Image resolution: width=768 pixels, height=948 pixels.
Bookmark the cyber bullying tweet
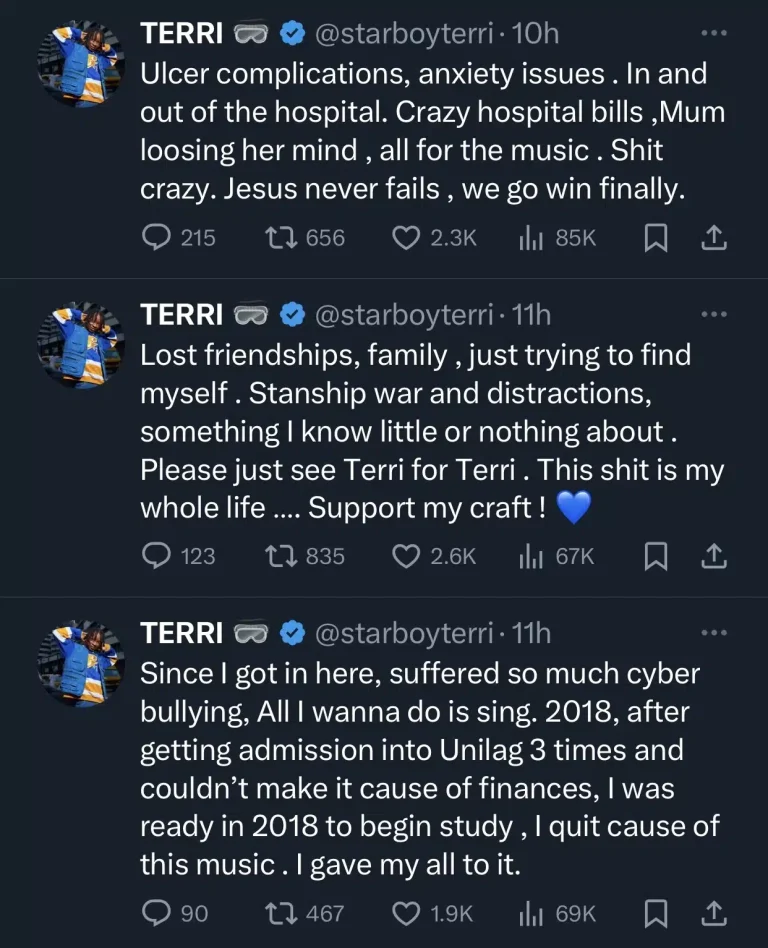click(x=655, y=913)
